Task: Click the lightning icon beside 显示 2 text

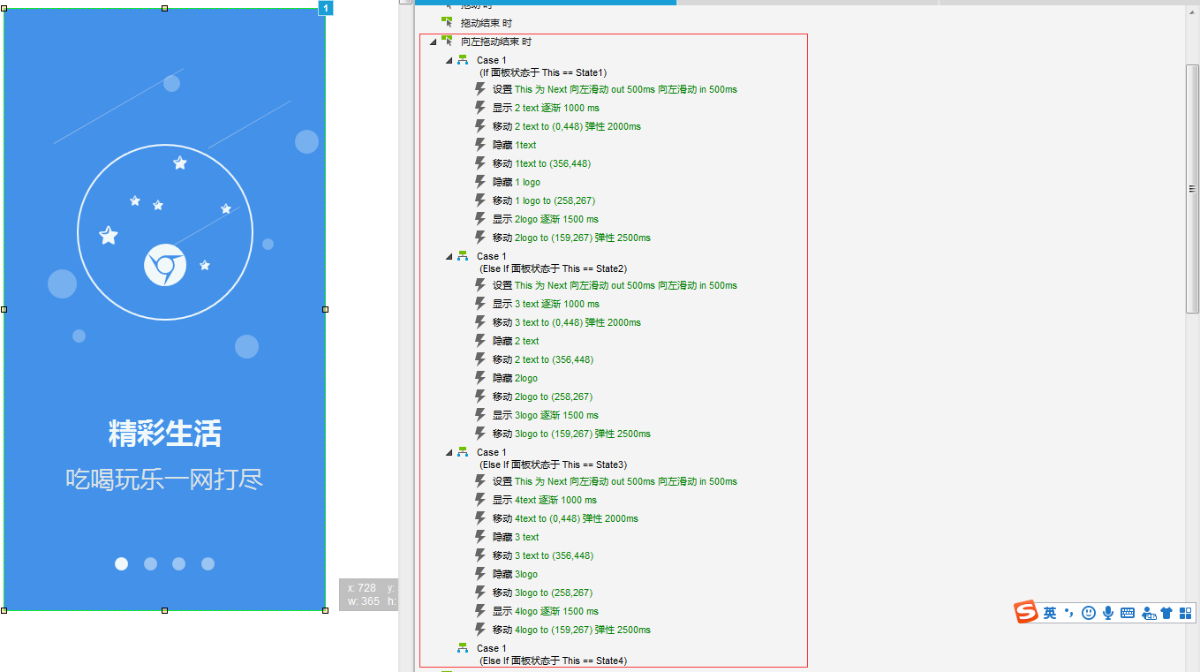Action: [480, 107]
